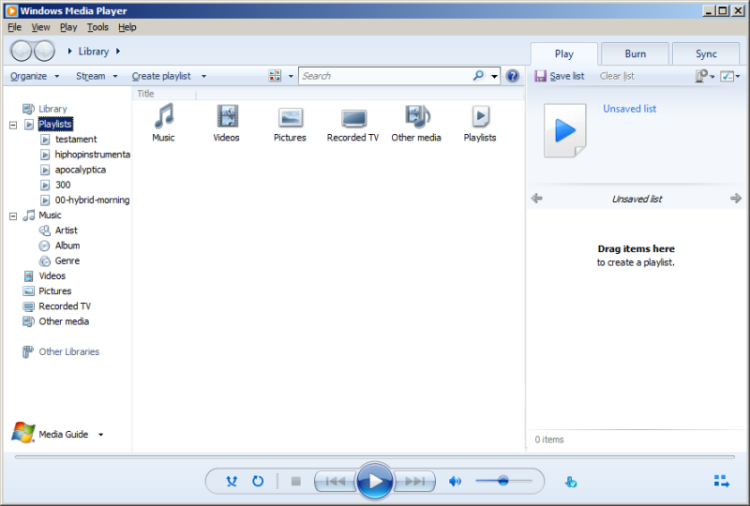
Task: Click the previous list left arrow
Action: pos(537,198)
